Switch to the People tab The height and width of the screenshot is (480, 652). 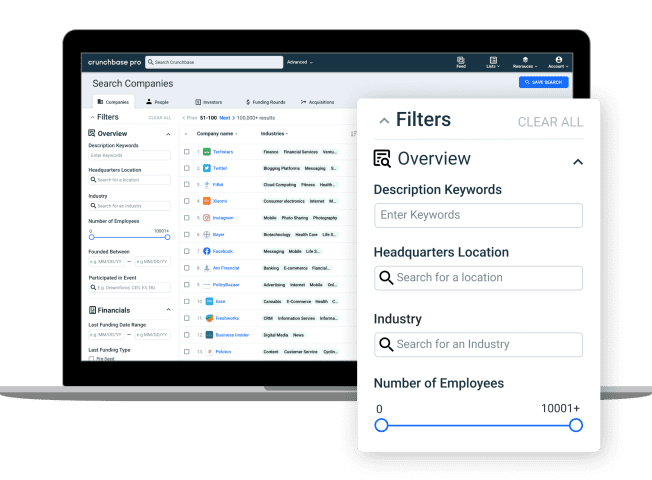(157, 102)
